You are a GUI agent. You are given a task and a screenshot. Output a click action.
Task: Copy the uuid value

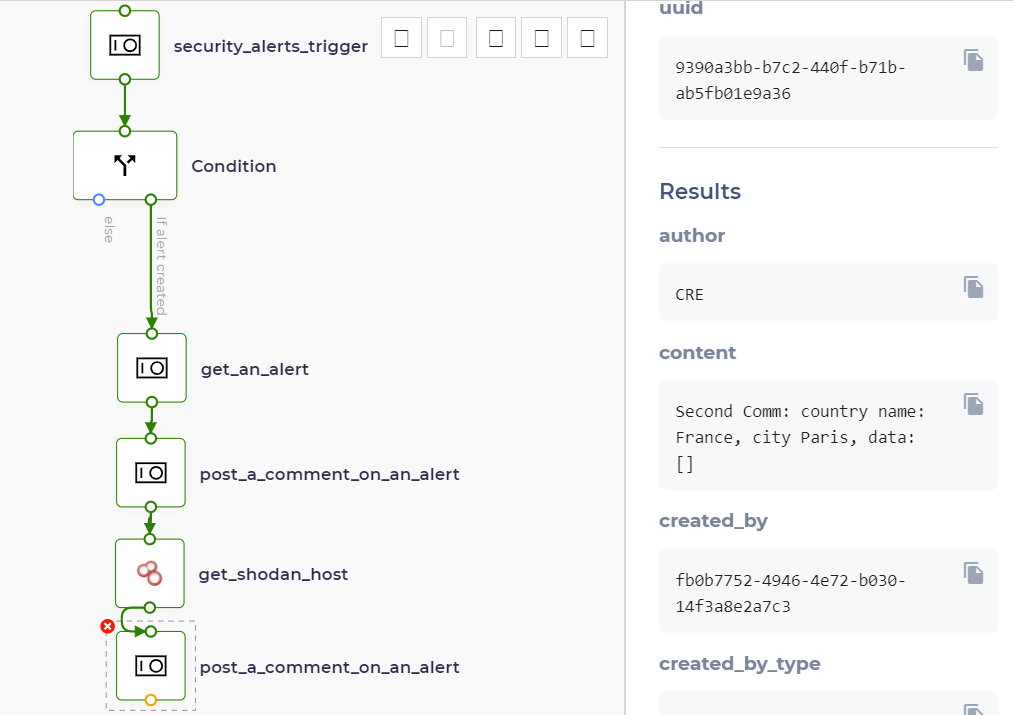pyautogui.click(x=974, y=60)
